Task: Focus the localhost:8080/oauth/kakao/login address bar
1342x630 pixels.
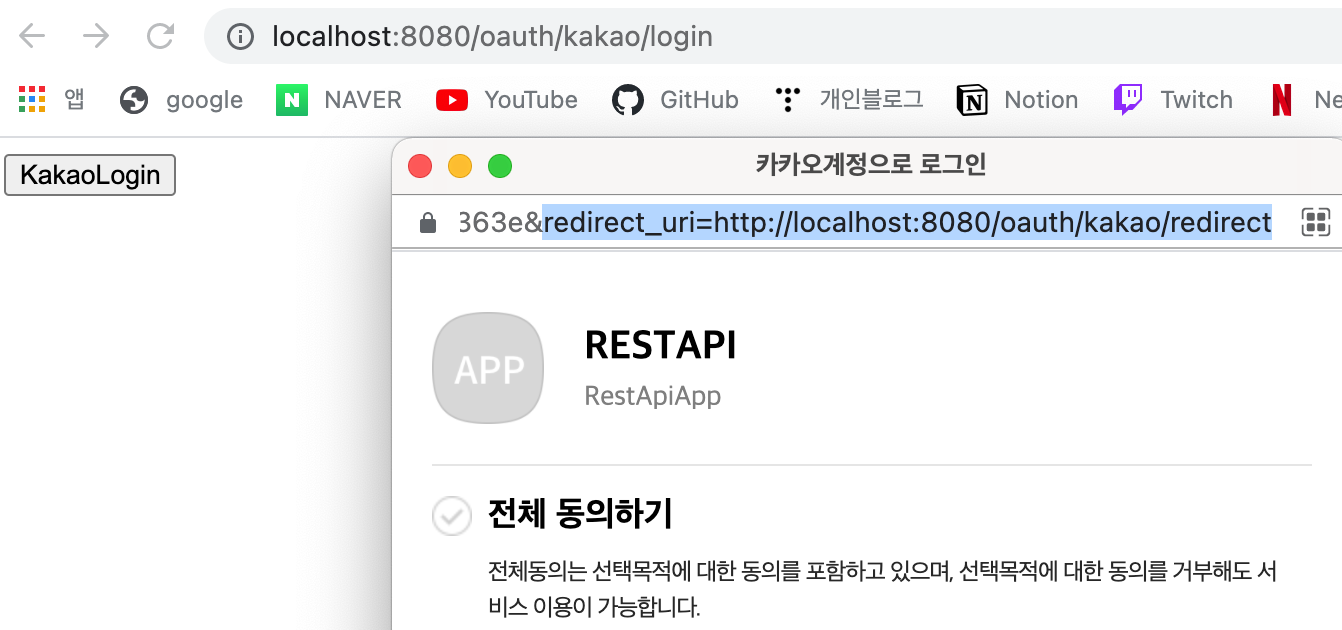Action: (x=773, y=37)
